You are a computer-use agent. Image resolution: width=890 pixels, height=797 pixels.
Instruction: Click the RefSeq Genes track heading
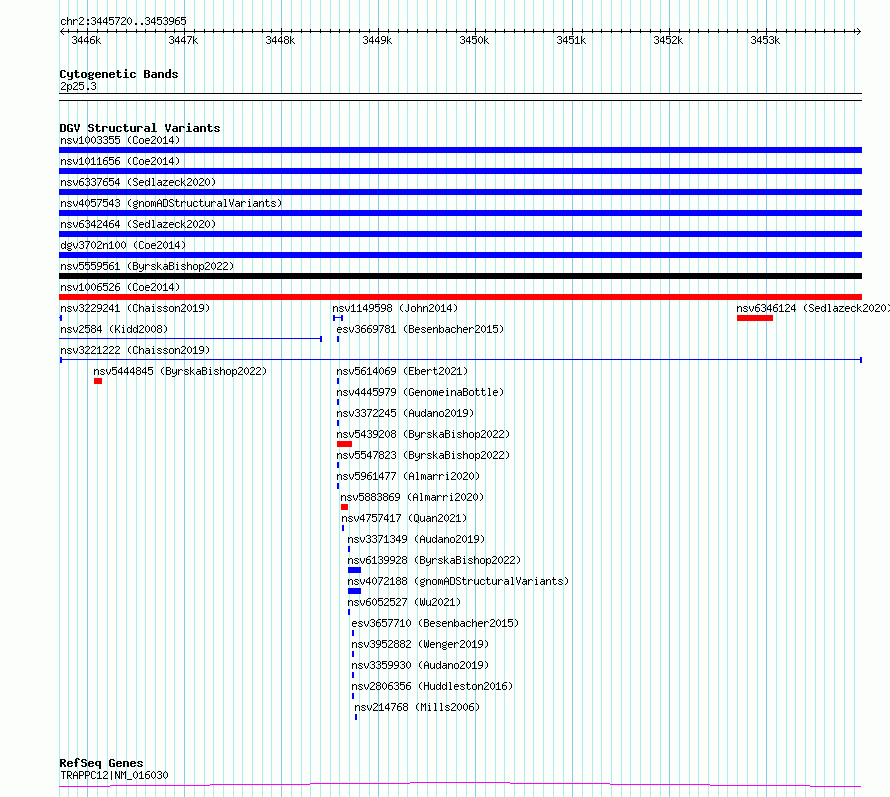click(x=102, y=763)
